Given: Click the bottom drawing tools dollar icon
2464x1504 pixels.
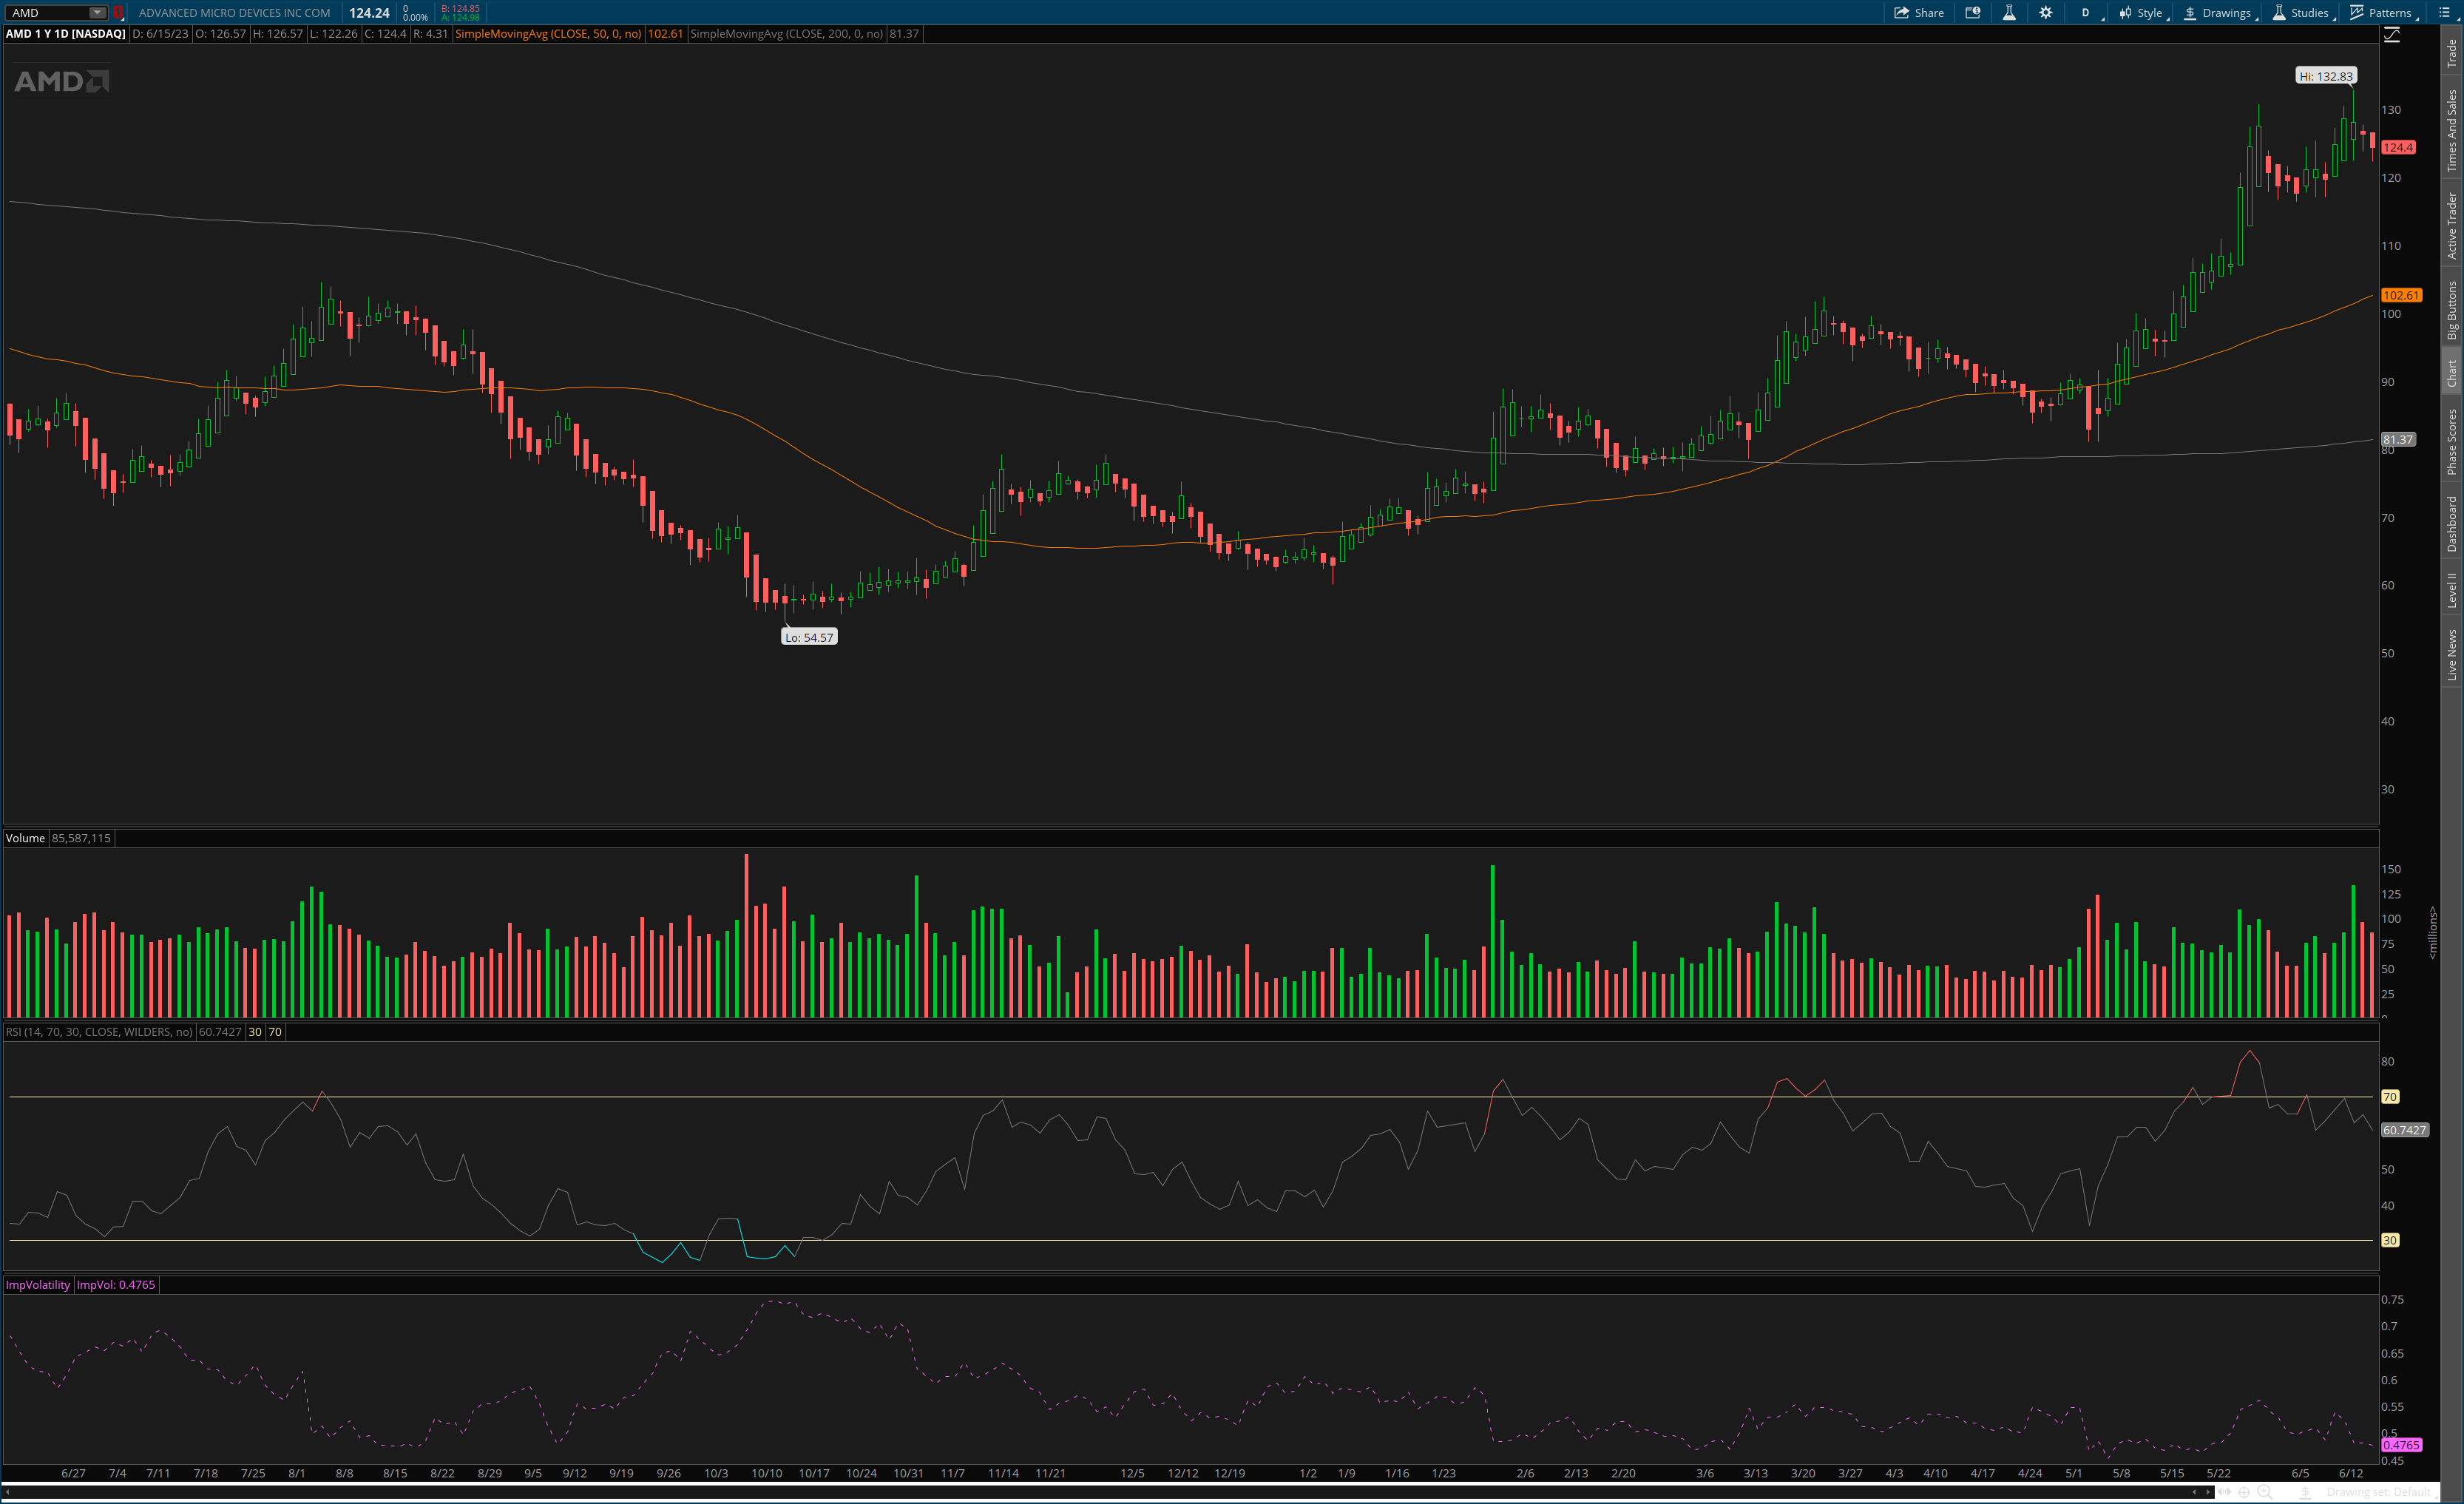Looking at the screenshot, I should [2305, 1492].
